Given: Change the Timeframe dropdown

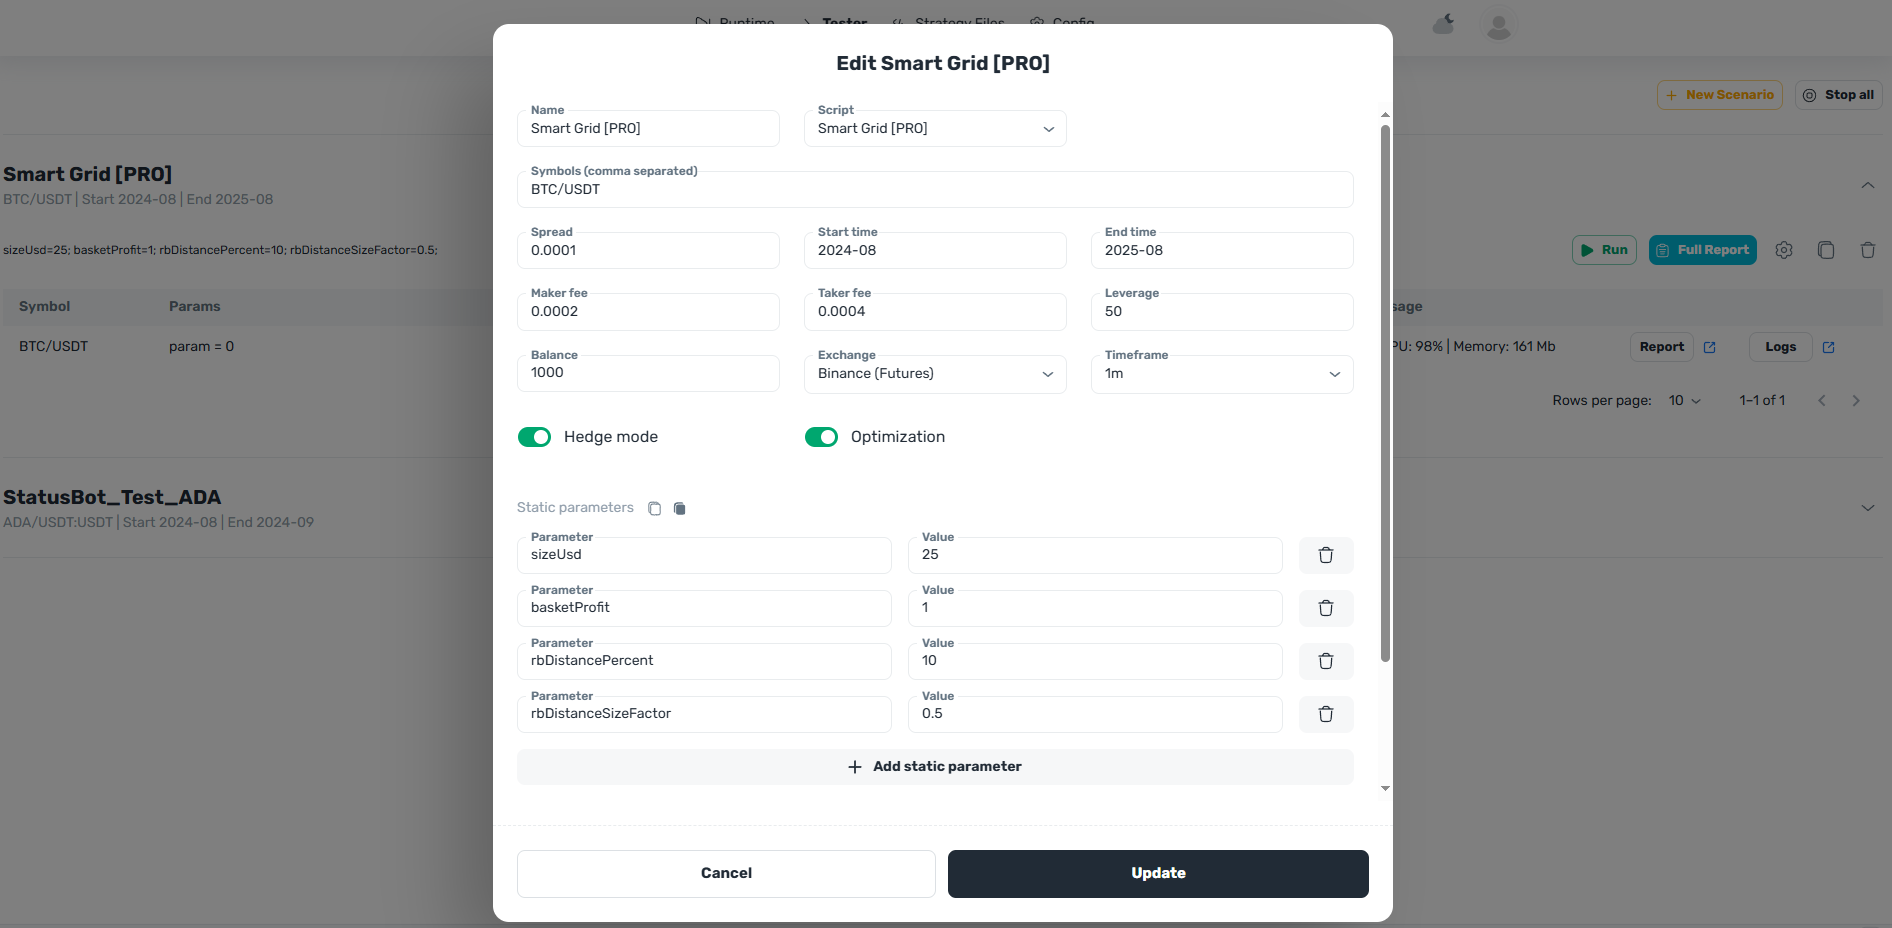Looking at the screenshot, I should (1221, 374).
